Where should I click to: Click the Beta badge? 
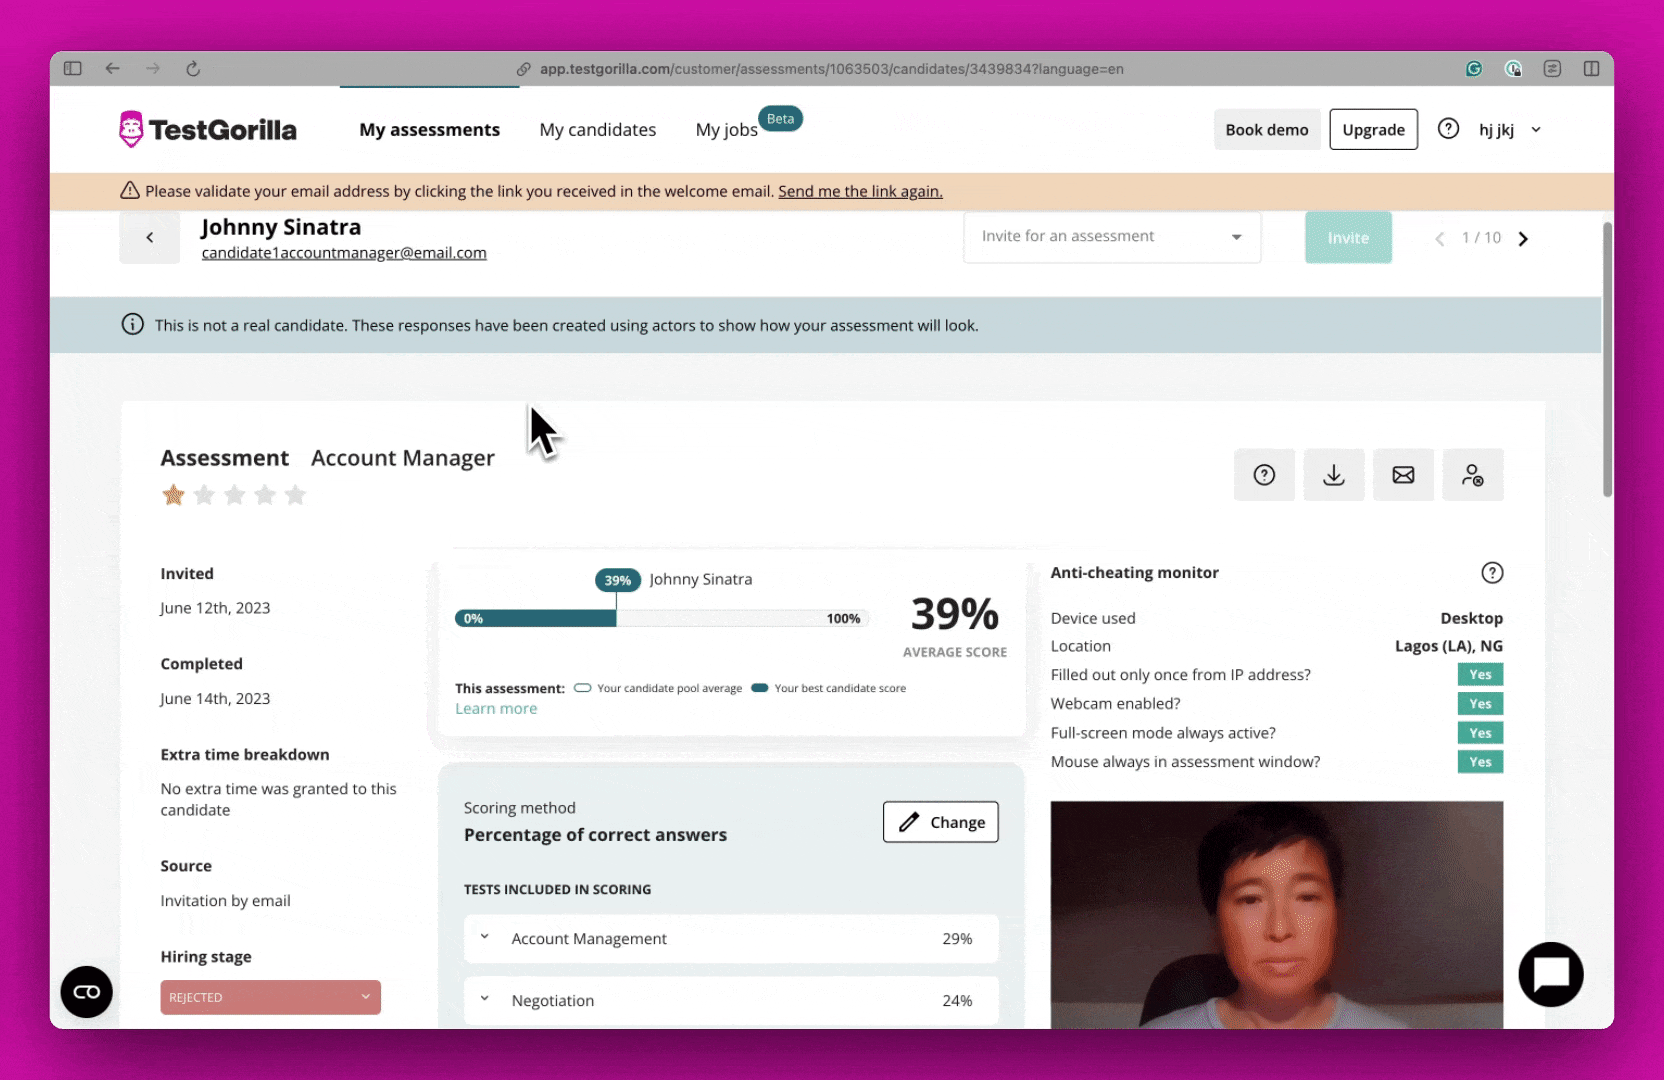781,119
